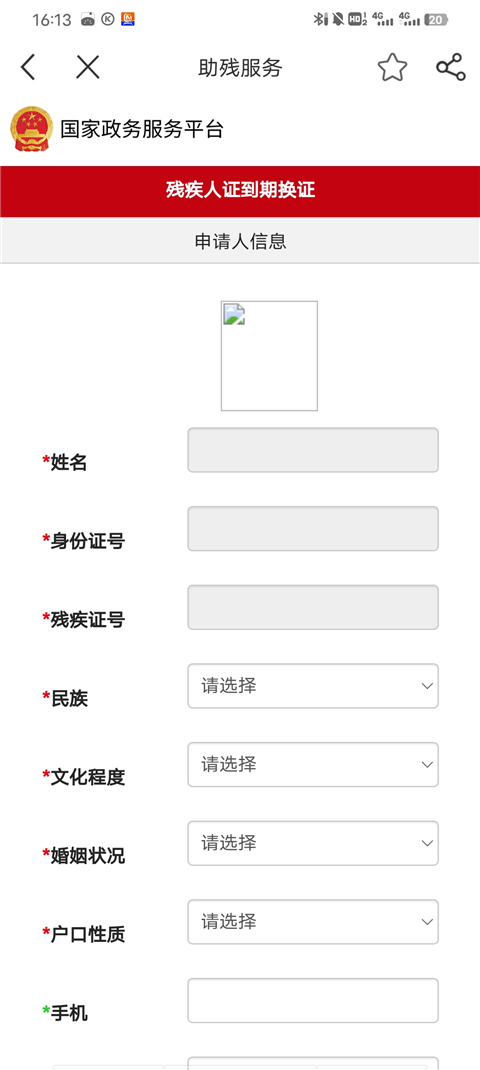The width and height of the screenshot is (480, 1070).
Task: Tap the battery indicator icon
Action: [x=436, y=20]
